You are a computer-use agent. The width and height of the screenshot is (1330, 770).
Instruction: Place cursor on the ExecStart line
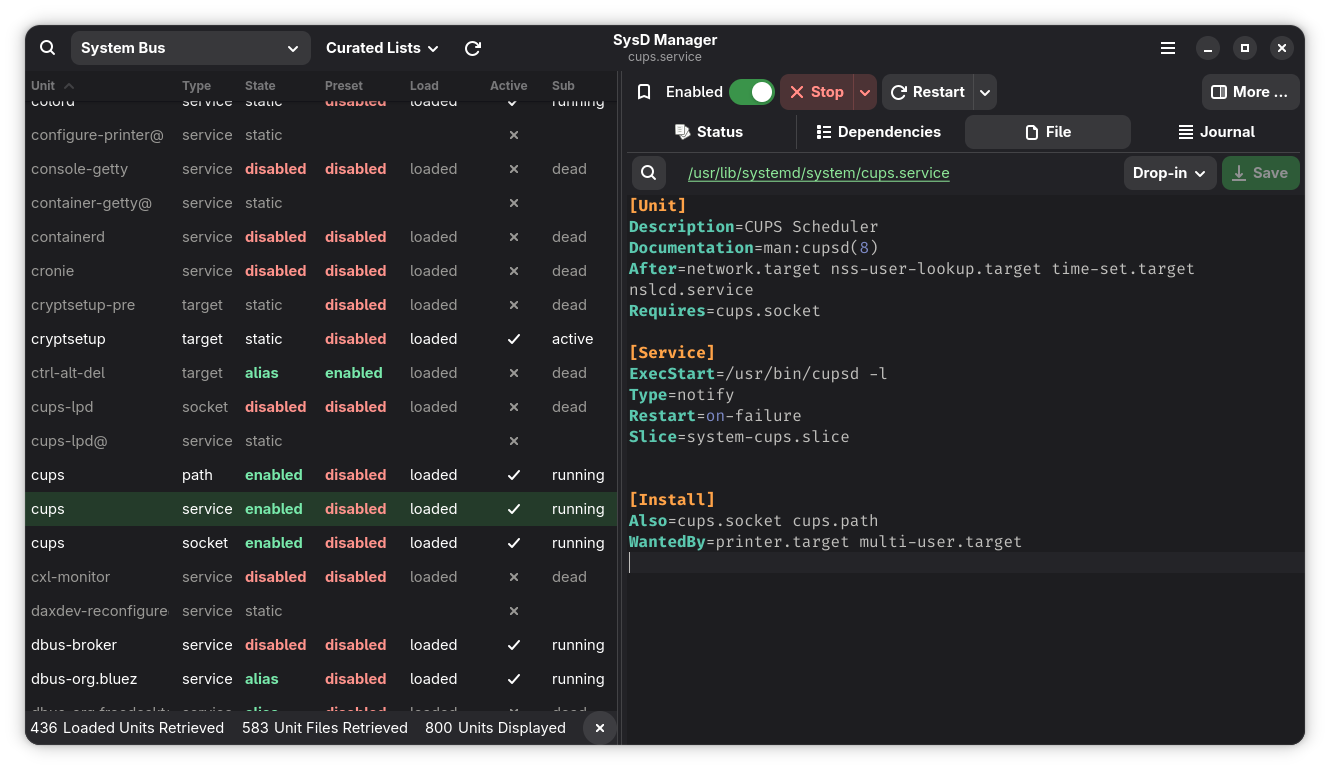(x=758, y=374)
